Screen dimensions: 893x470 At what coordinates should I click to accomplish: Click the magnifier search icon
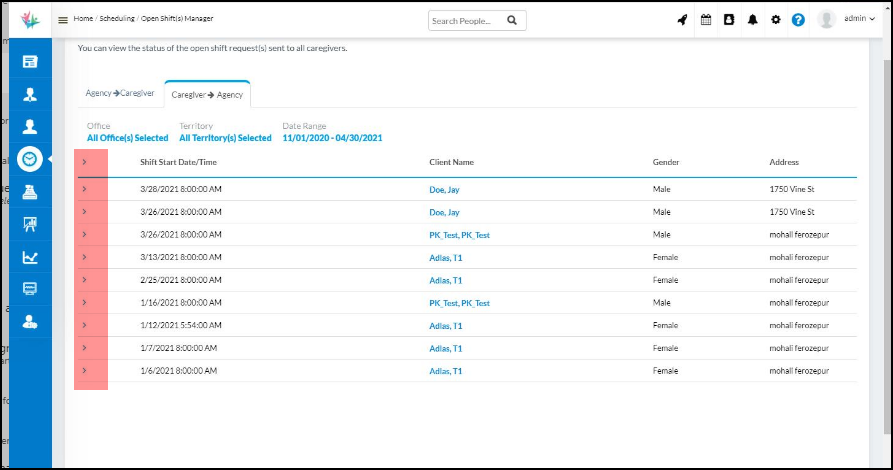pyautogui.click(x=512, y=20)
